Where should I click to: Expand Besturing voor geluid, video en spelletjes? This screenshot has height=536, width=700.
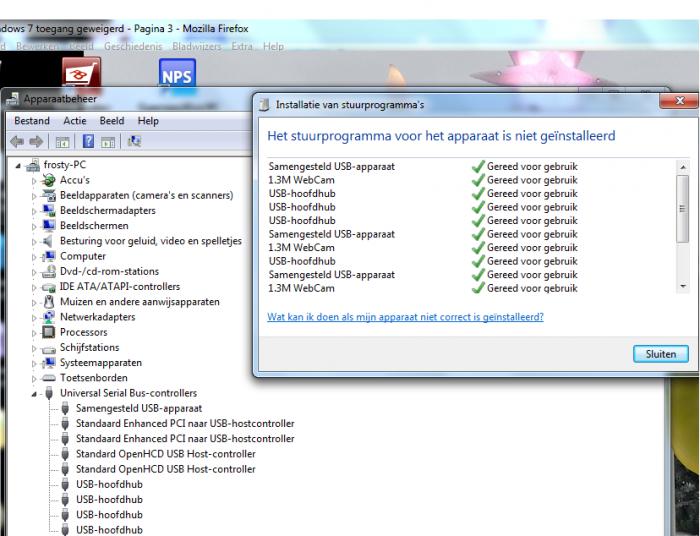point(34,242)
